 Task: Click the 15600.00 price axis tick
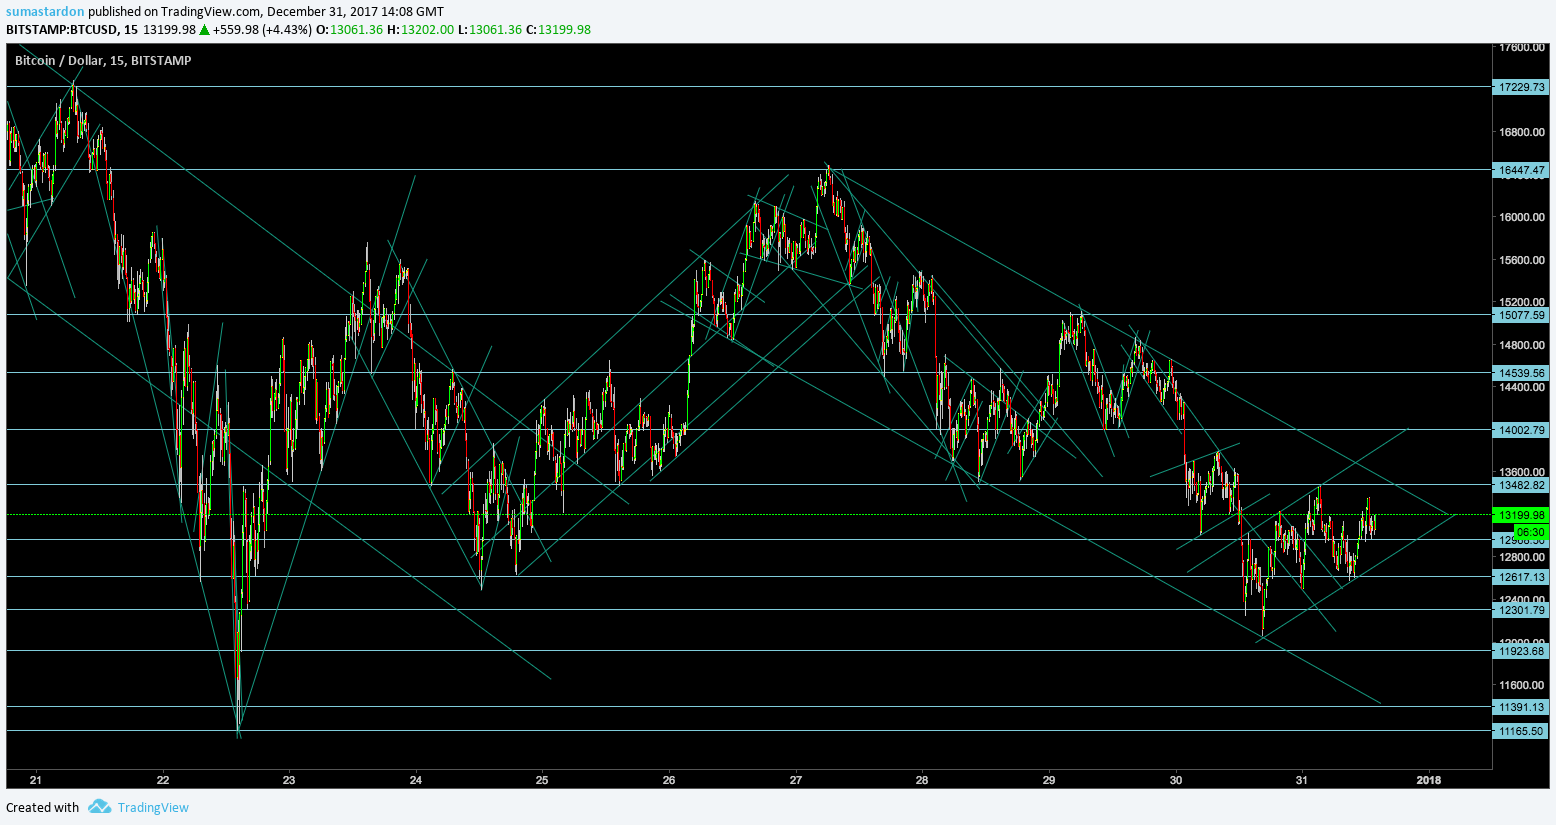[x=1521, y=260]
